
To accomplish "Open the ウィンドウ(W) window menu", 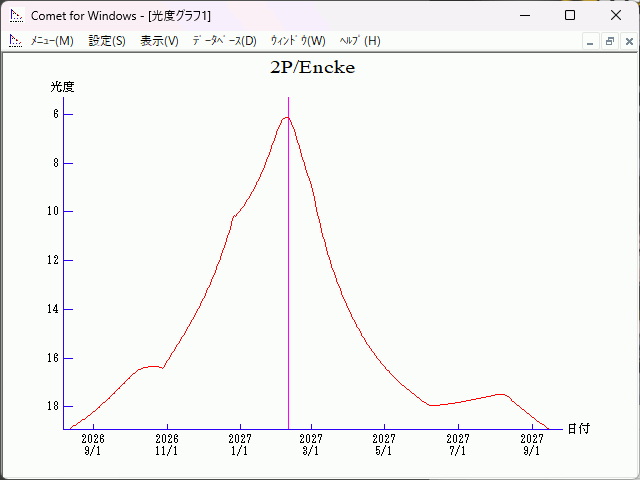I will tap(297, 41).
